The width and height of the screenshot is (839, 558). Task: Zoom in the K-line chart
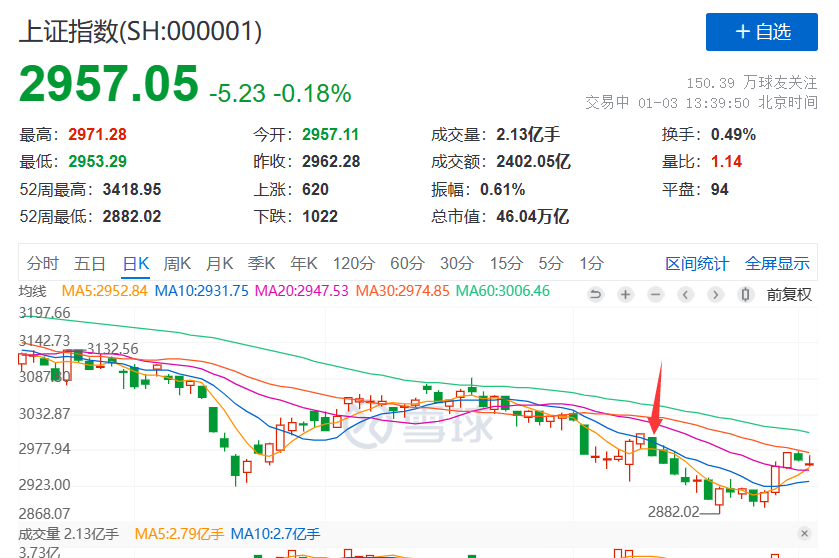[x=625, y=294]
